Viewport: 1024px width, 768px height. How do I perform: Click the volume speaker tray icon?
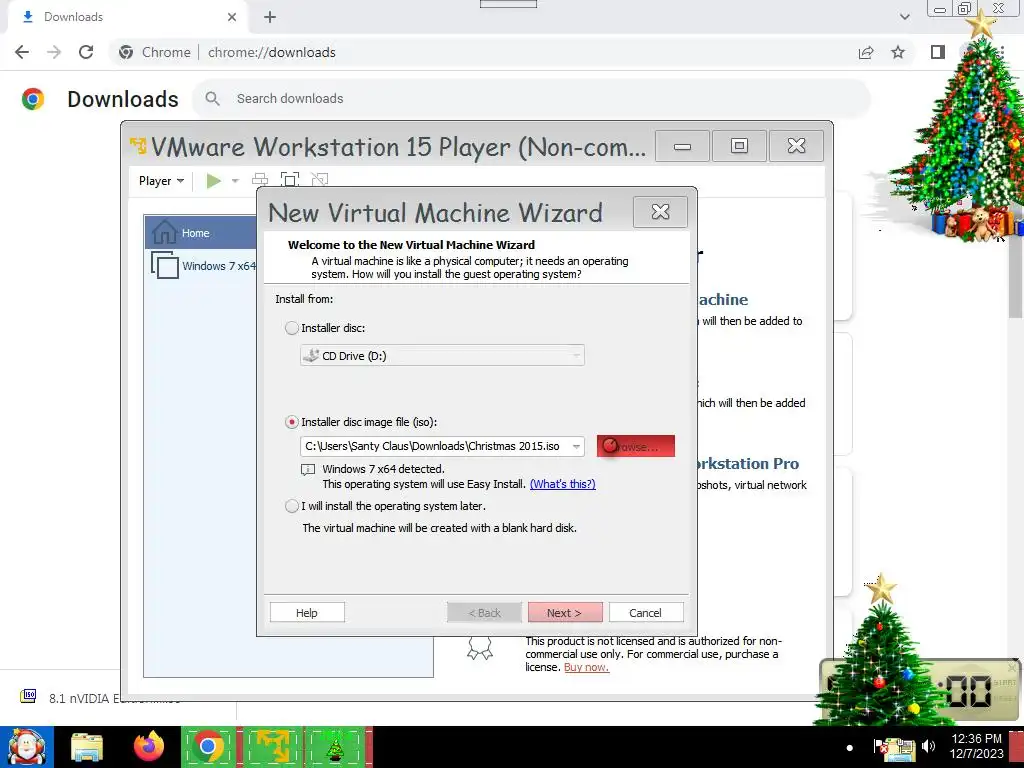coord(928,746)
